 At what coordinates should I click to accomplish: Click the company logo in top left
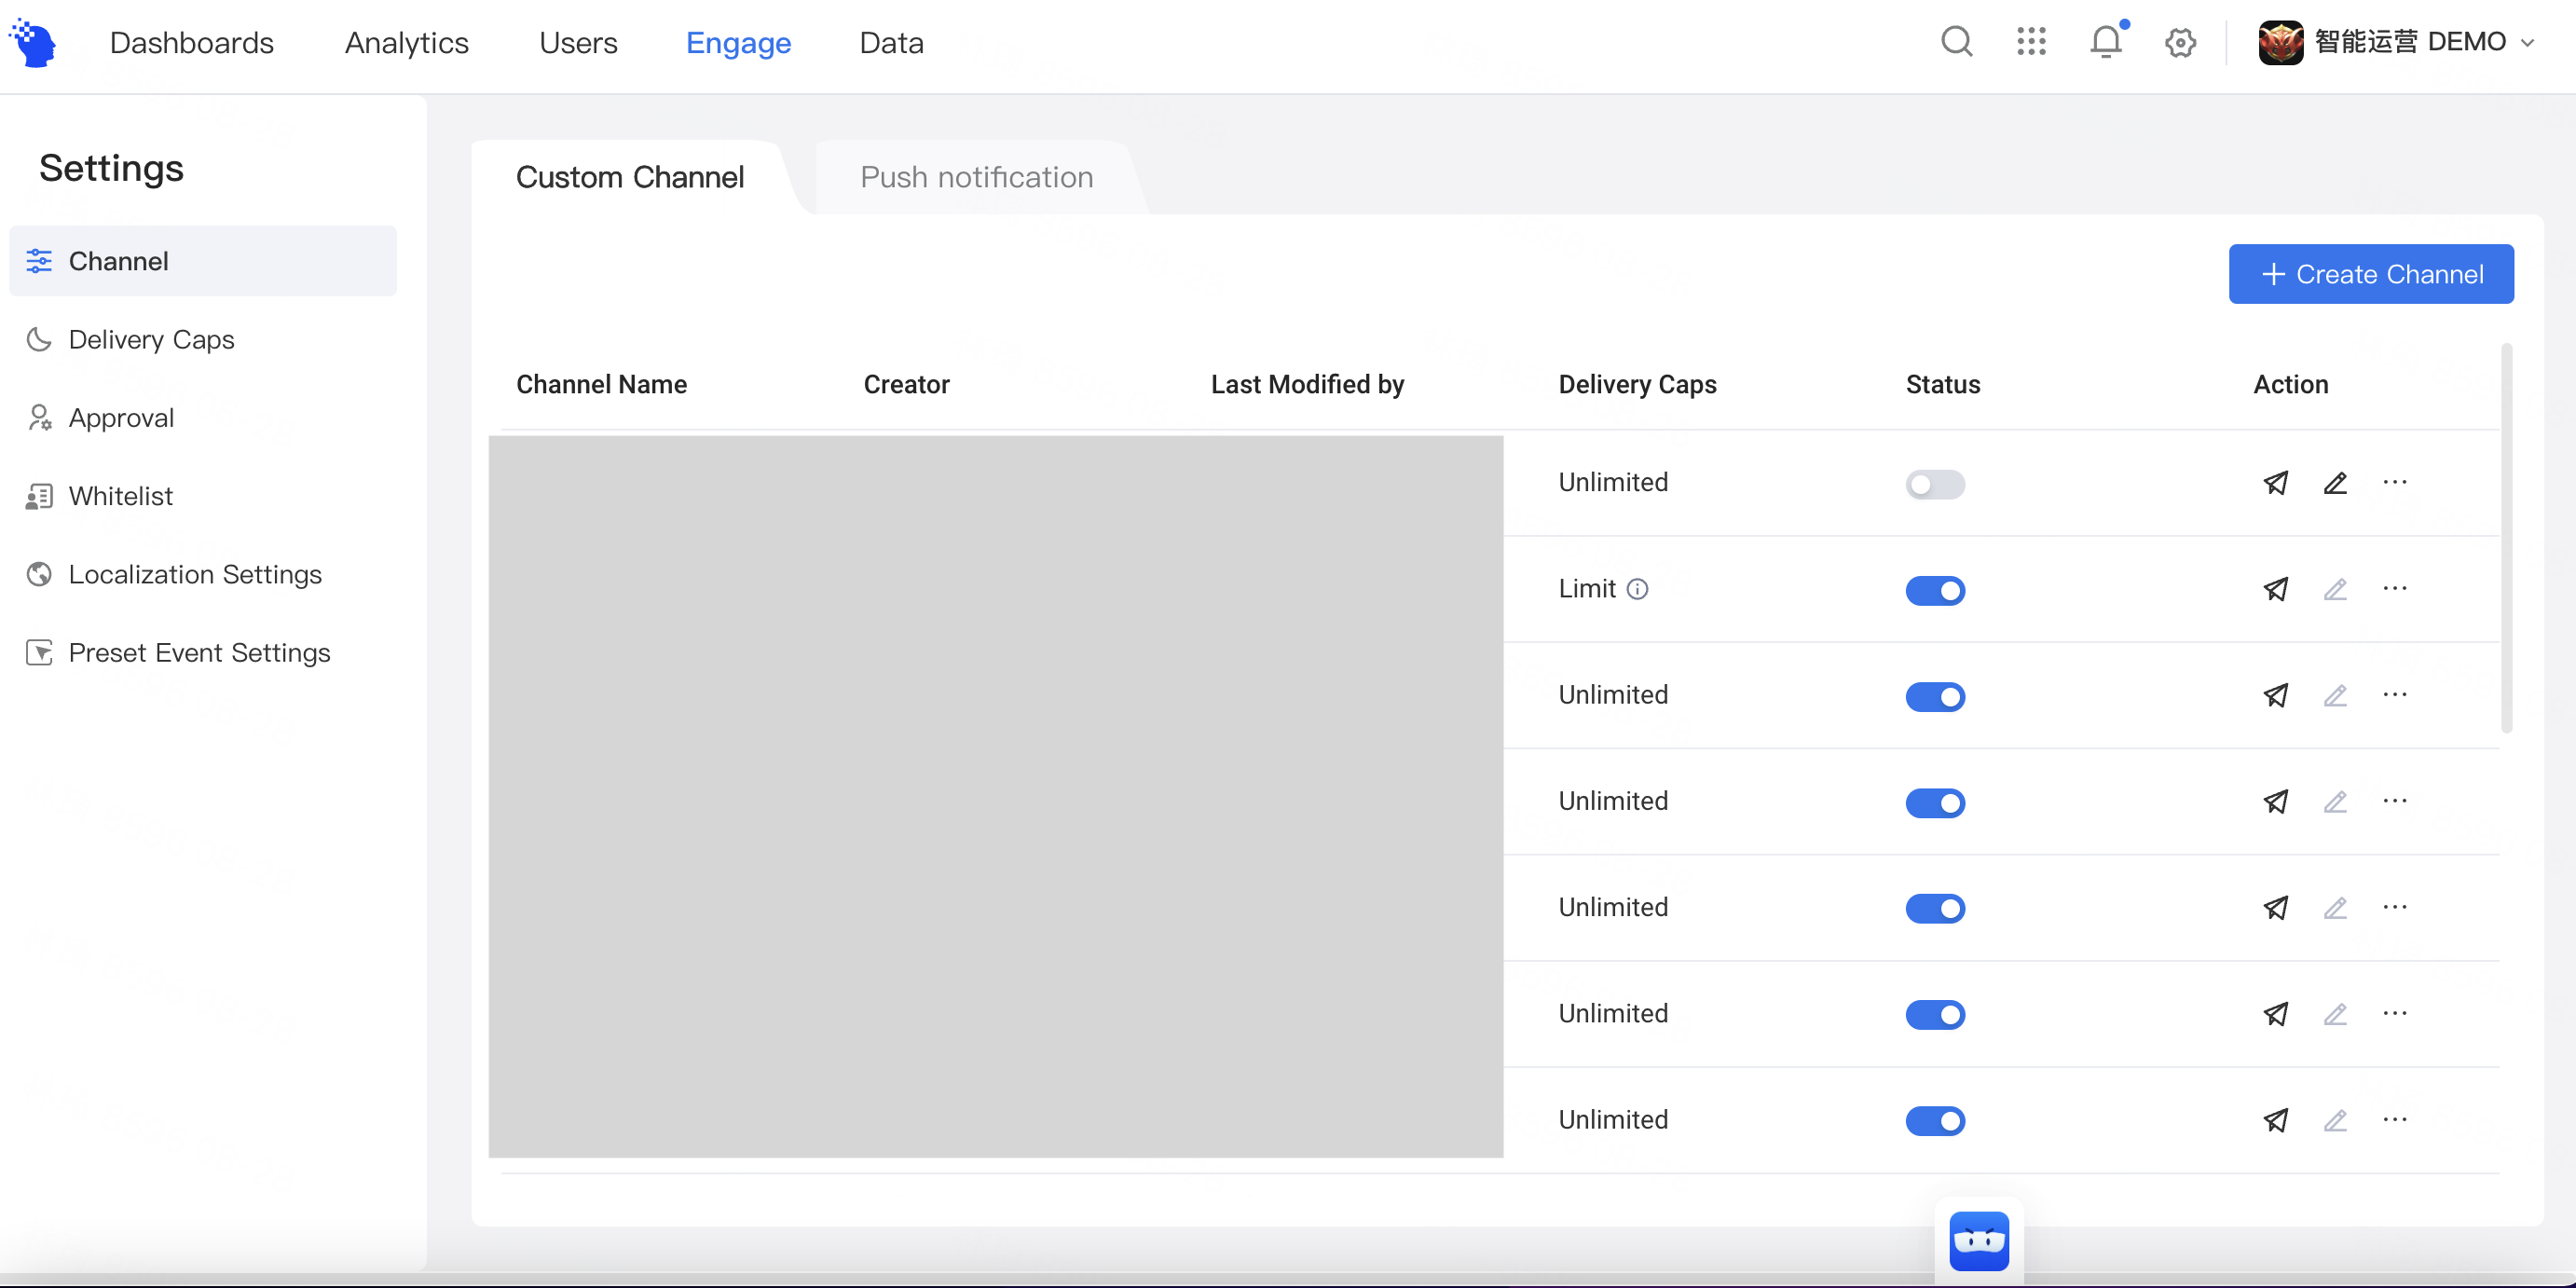point(33,42)
